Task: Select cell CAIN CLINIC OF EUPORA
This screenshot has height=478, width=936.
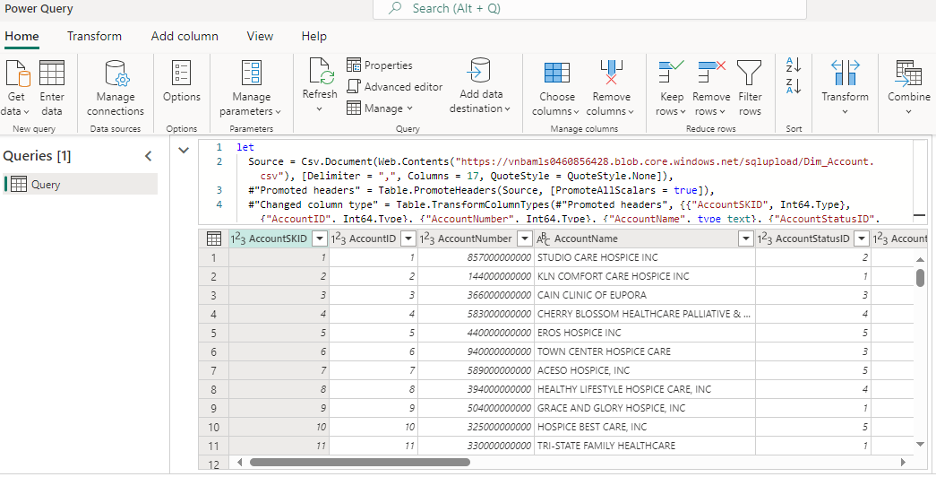Action: pyautogui.click(x=645, y=295)
